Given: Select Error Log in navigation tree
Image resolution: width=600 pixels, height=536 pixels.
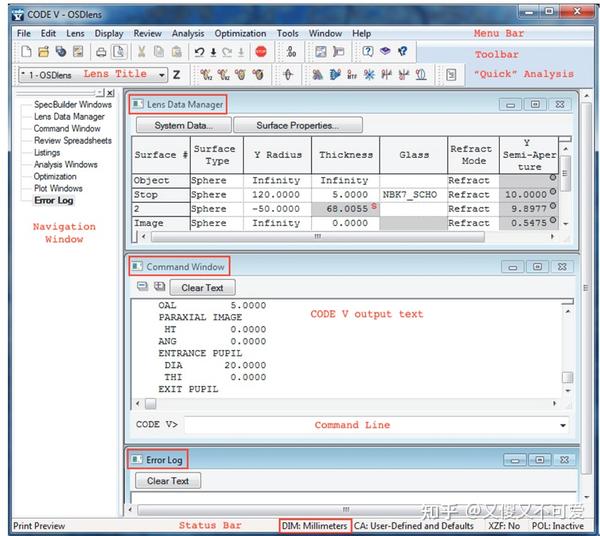Looking at the screenshot, I should click(54, 200).
